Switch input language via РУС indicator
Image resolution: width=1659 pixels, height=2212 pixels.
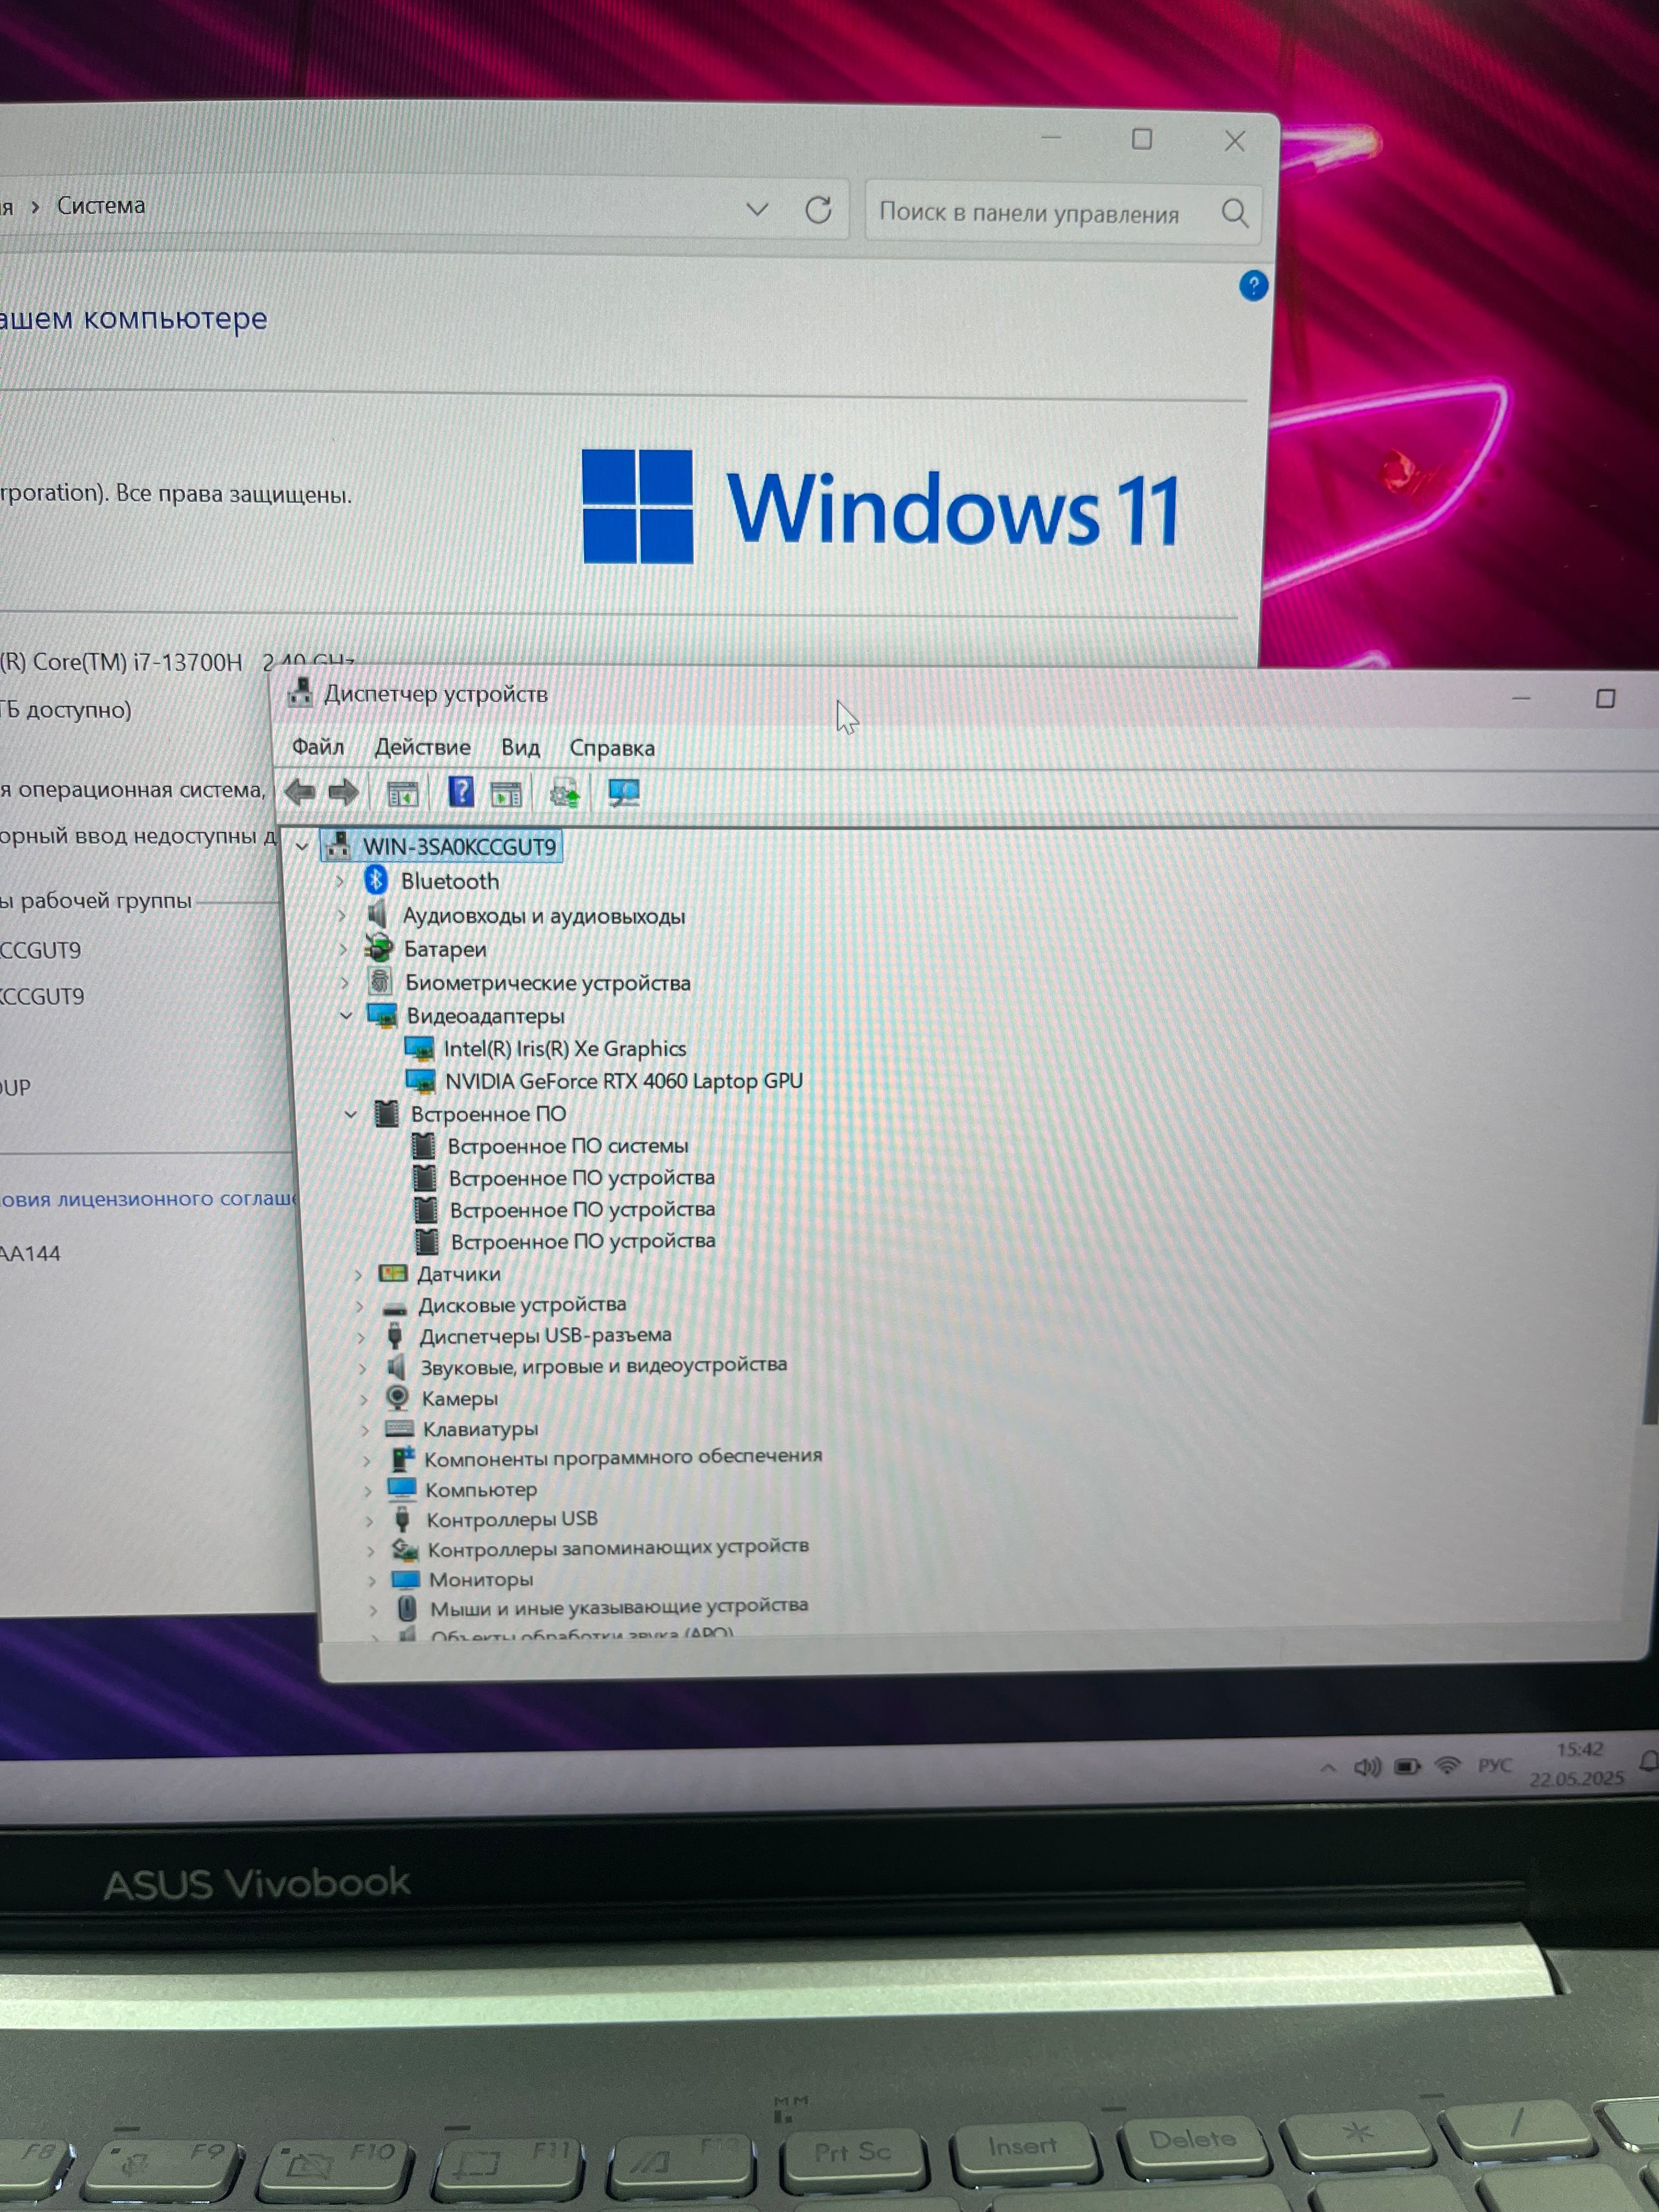[1494, 1765]
